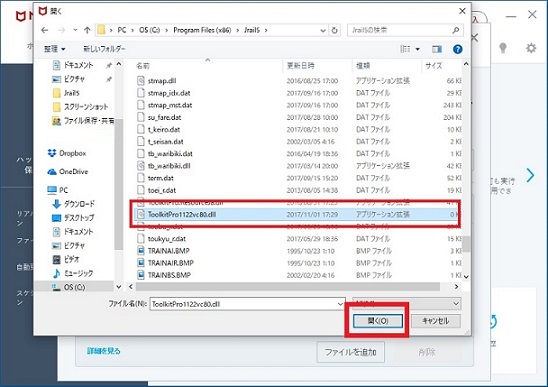Open the view options dropdown arrow
The height and width of the screenshot is (387, 548).
[x=418, y=49]
